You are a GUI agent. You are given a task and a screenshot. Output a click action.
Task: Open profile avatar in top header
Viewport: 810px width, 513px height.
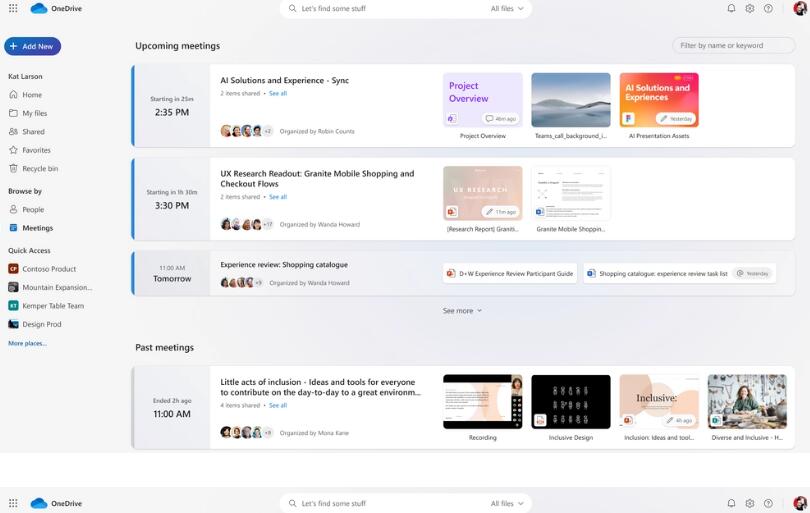coord(800,8)
